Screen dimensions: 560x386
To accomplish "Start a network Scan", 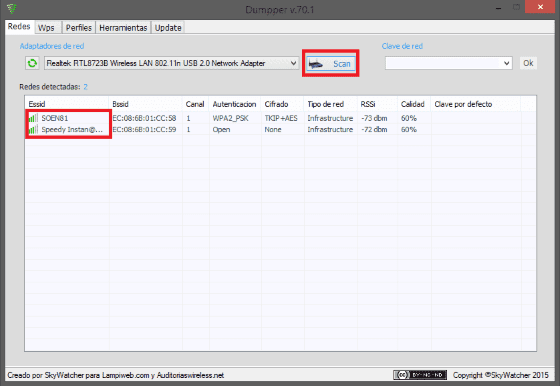I will coord(331,64).
